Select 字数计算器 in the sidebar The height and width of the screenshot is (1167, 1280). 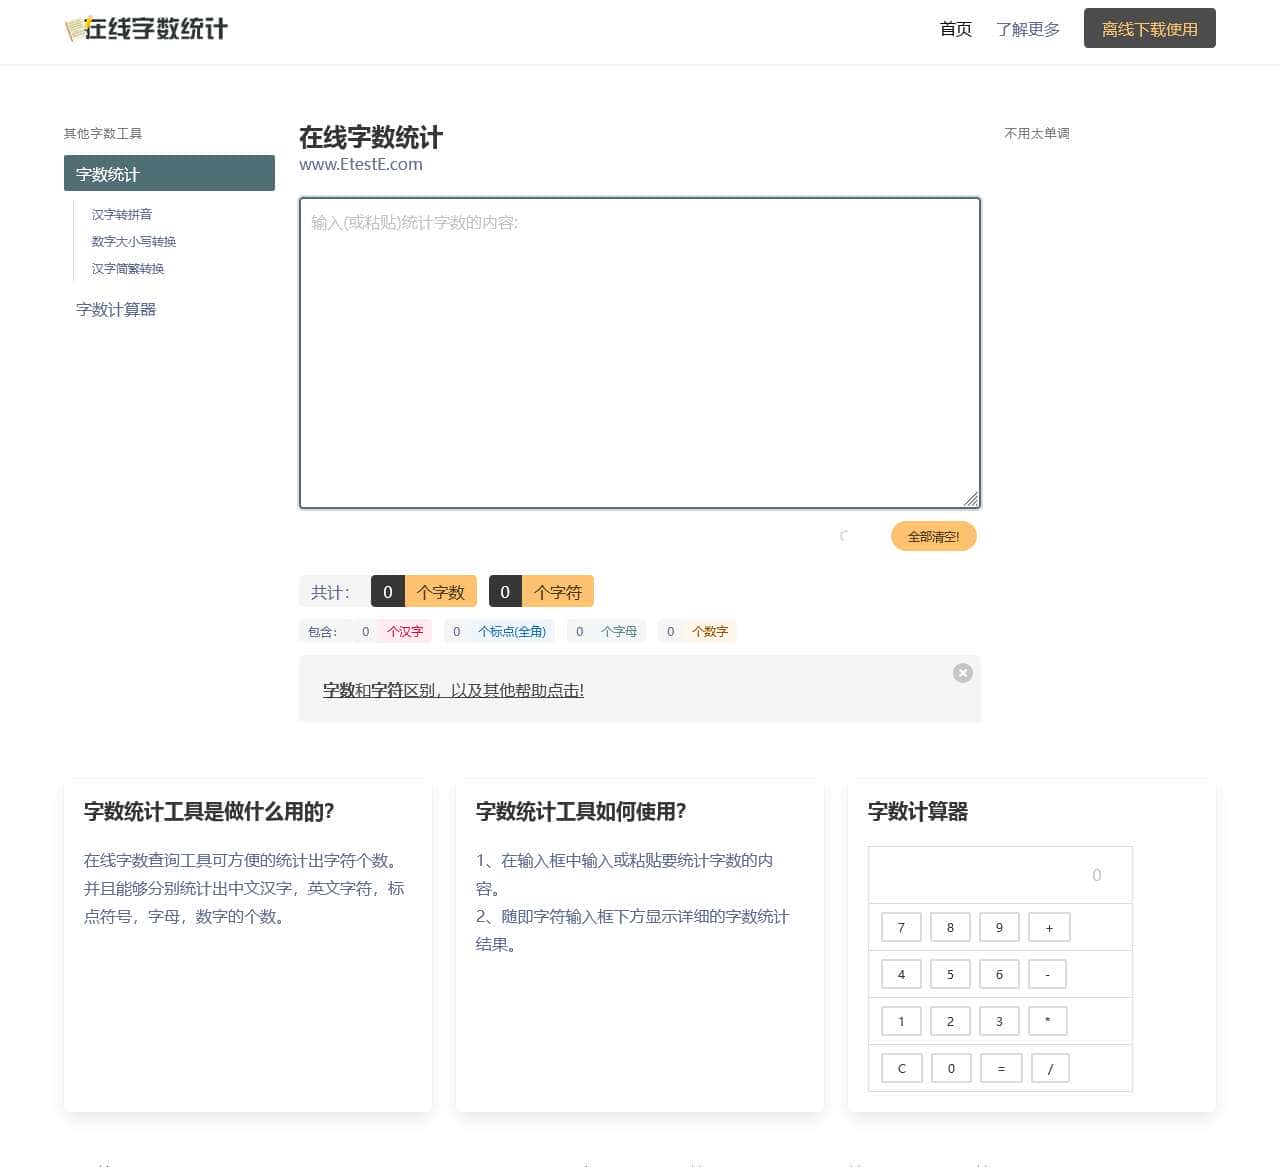coord(116,309)
